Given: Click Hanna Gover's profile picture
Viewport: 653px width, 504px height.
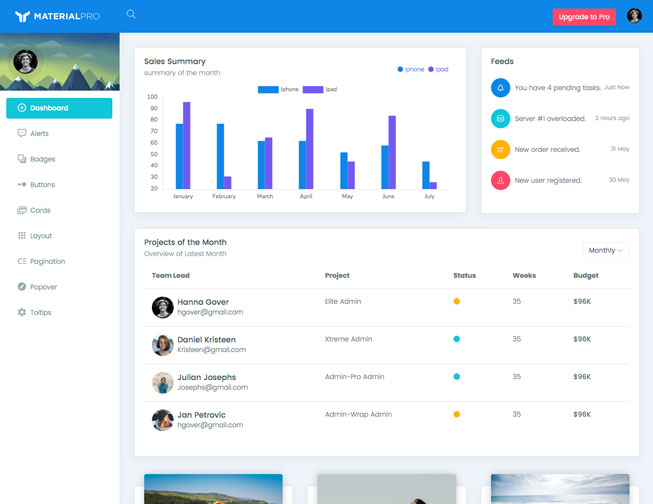Looking at the screenshot, I should tap(162, 307).
